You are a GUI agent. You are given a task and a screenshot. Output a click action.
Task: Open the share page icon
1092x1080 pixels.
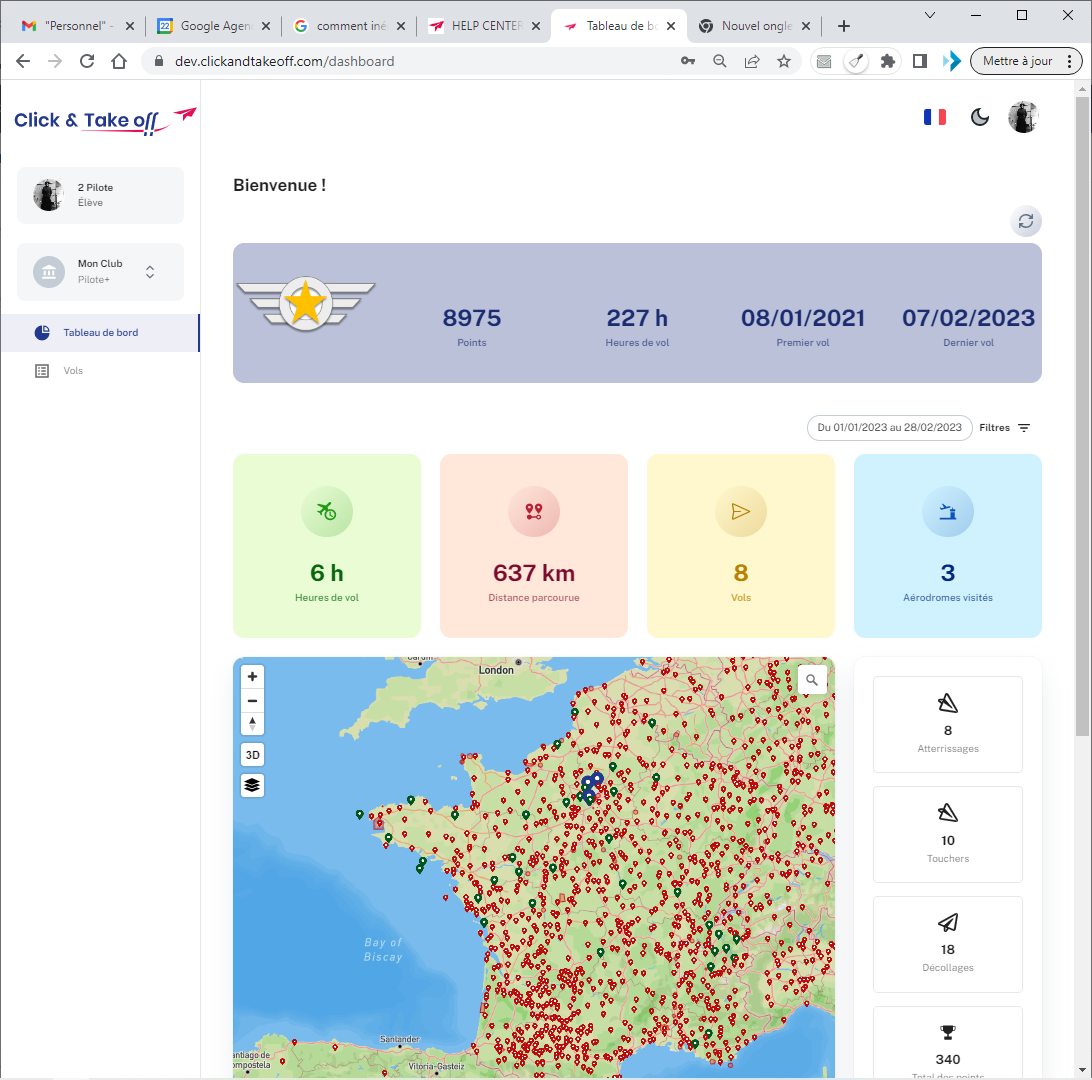click(x=752, y=61)
